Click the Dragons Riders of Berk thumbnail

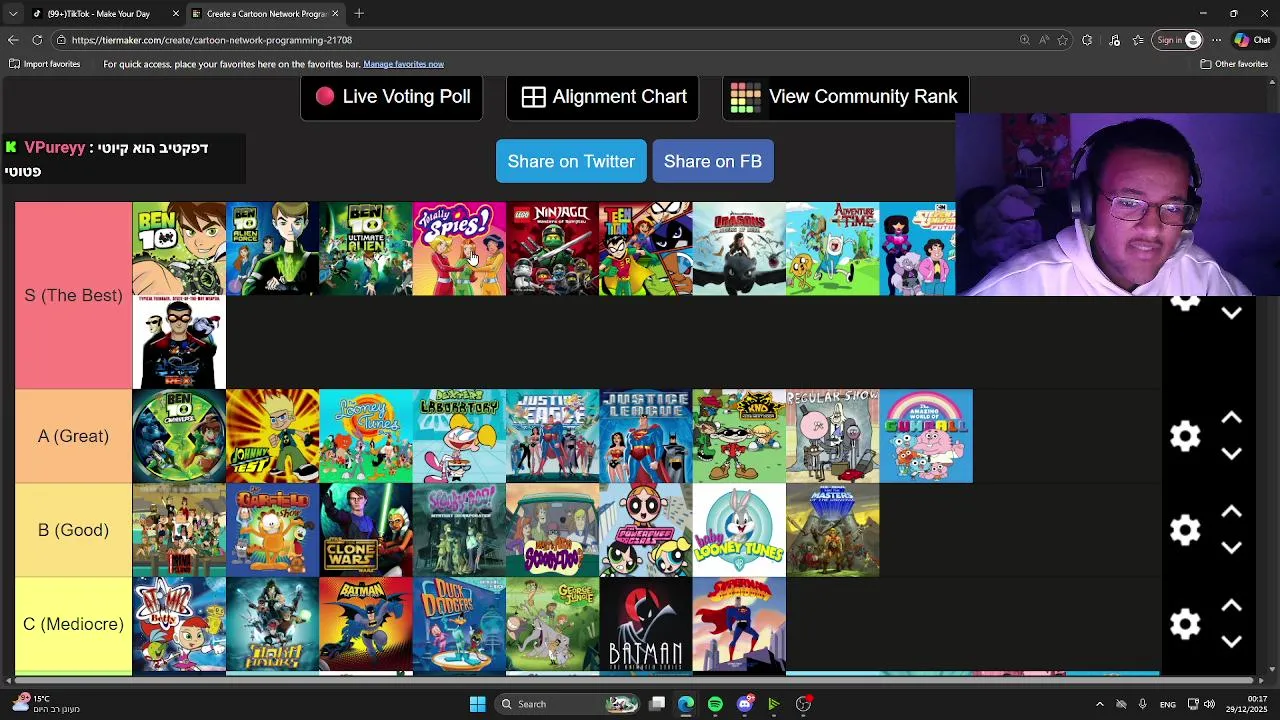739,249
